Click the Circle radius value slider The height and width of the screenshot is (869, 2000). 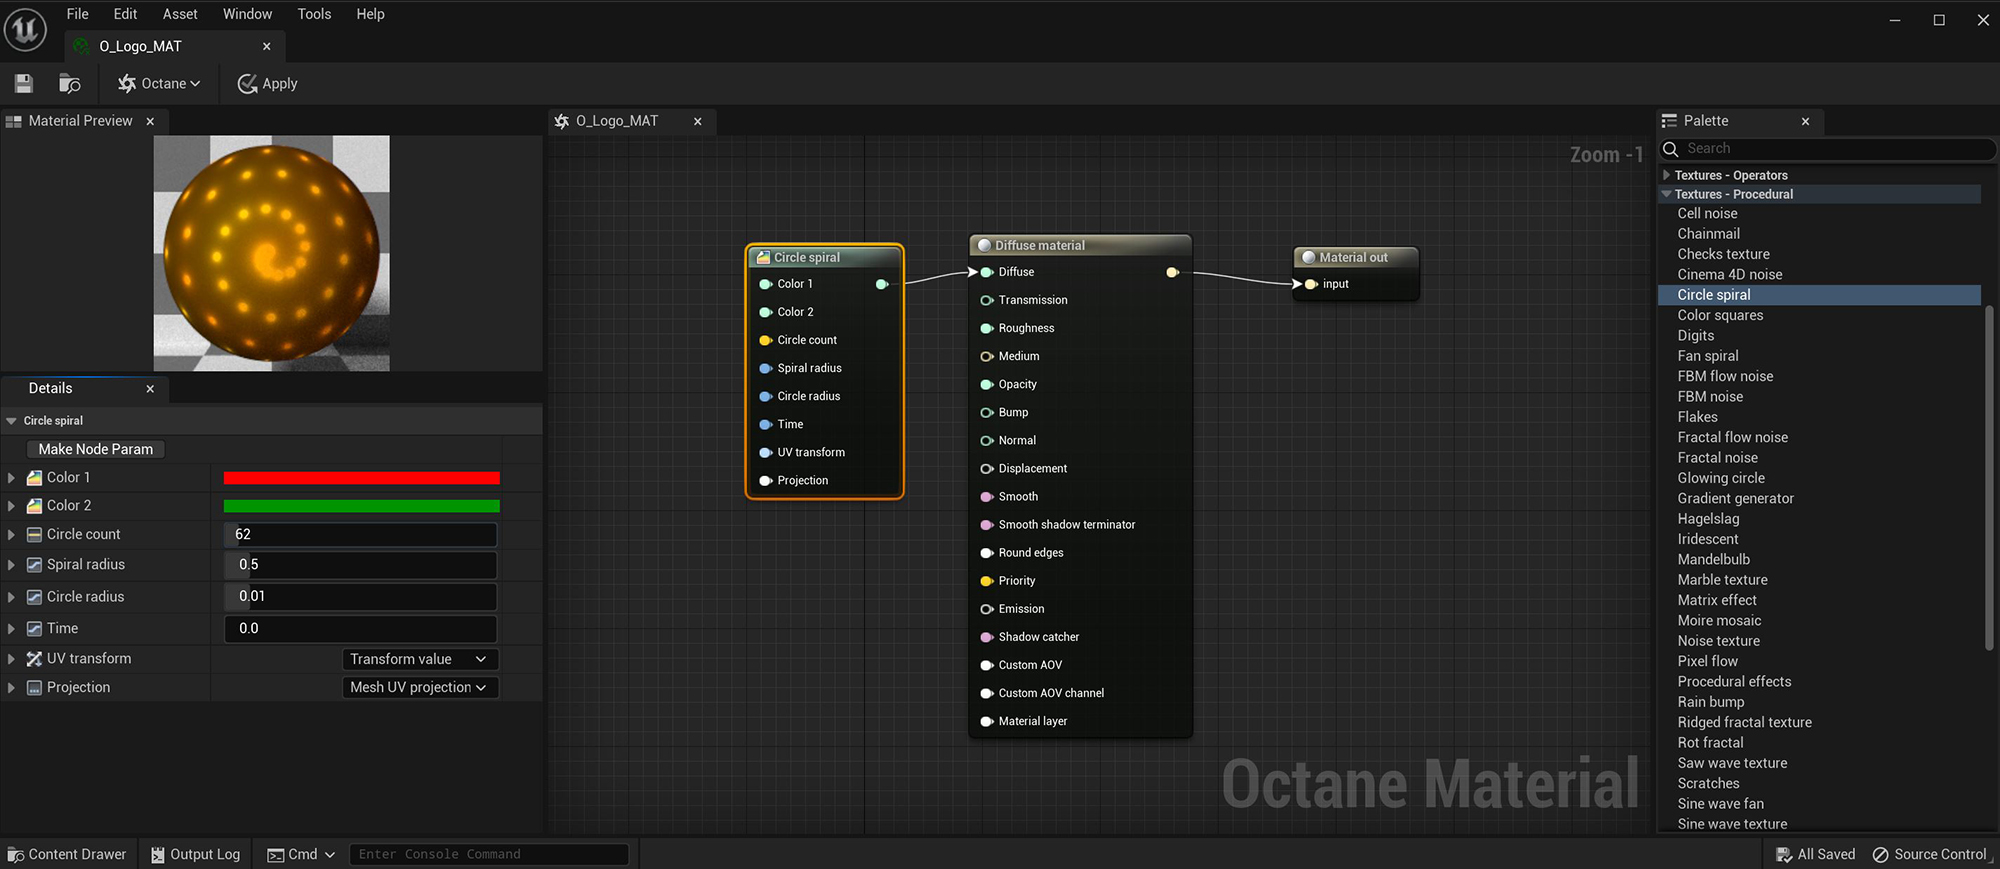point(360,597)
